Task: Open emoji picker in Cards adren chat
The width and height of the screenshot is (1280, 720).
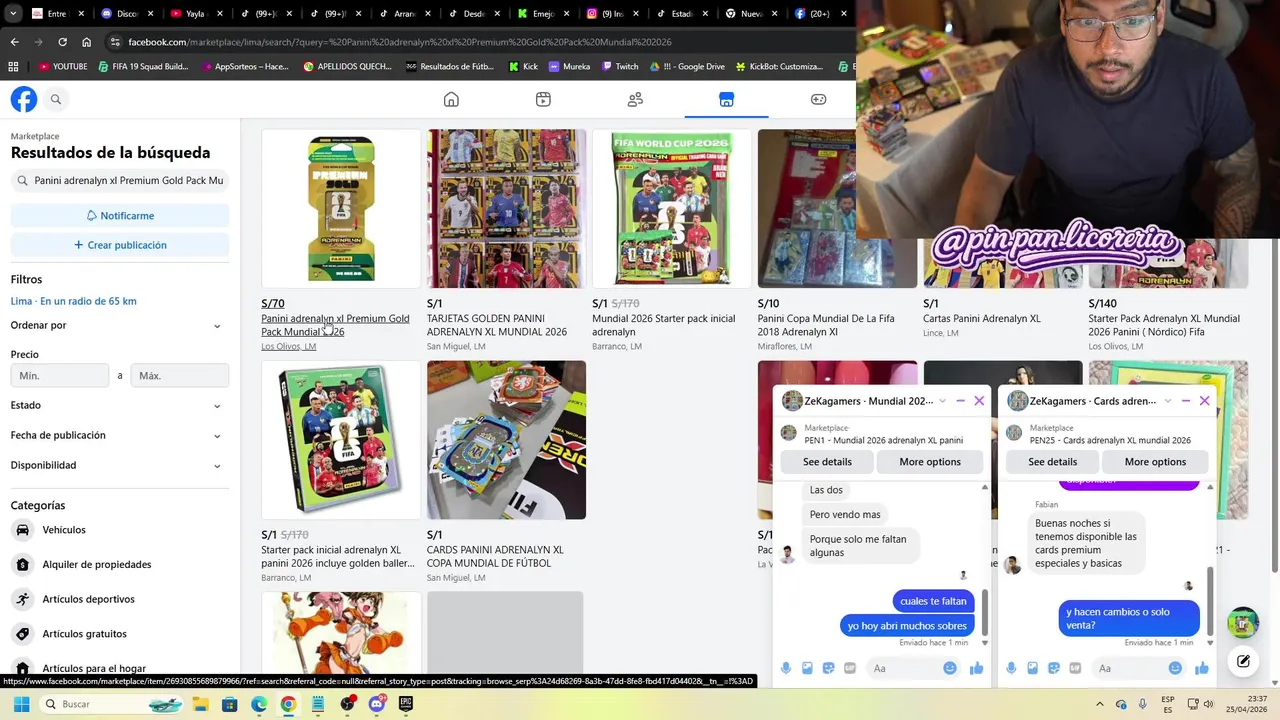Action: 1175,668
